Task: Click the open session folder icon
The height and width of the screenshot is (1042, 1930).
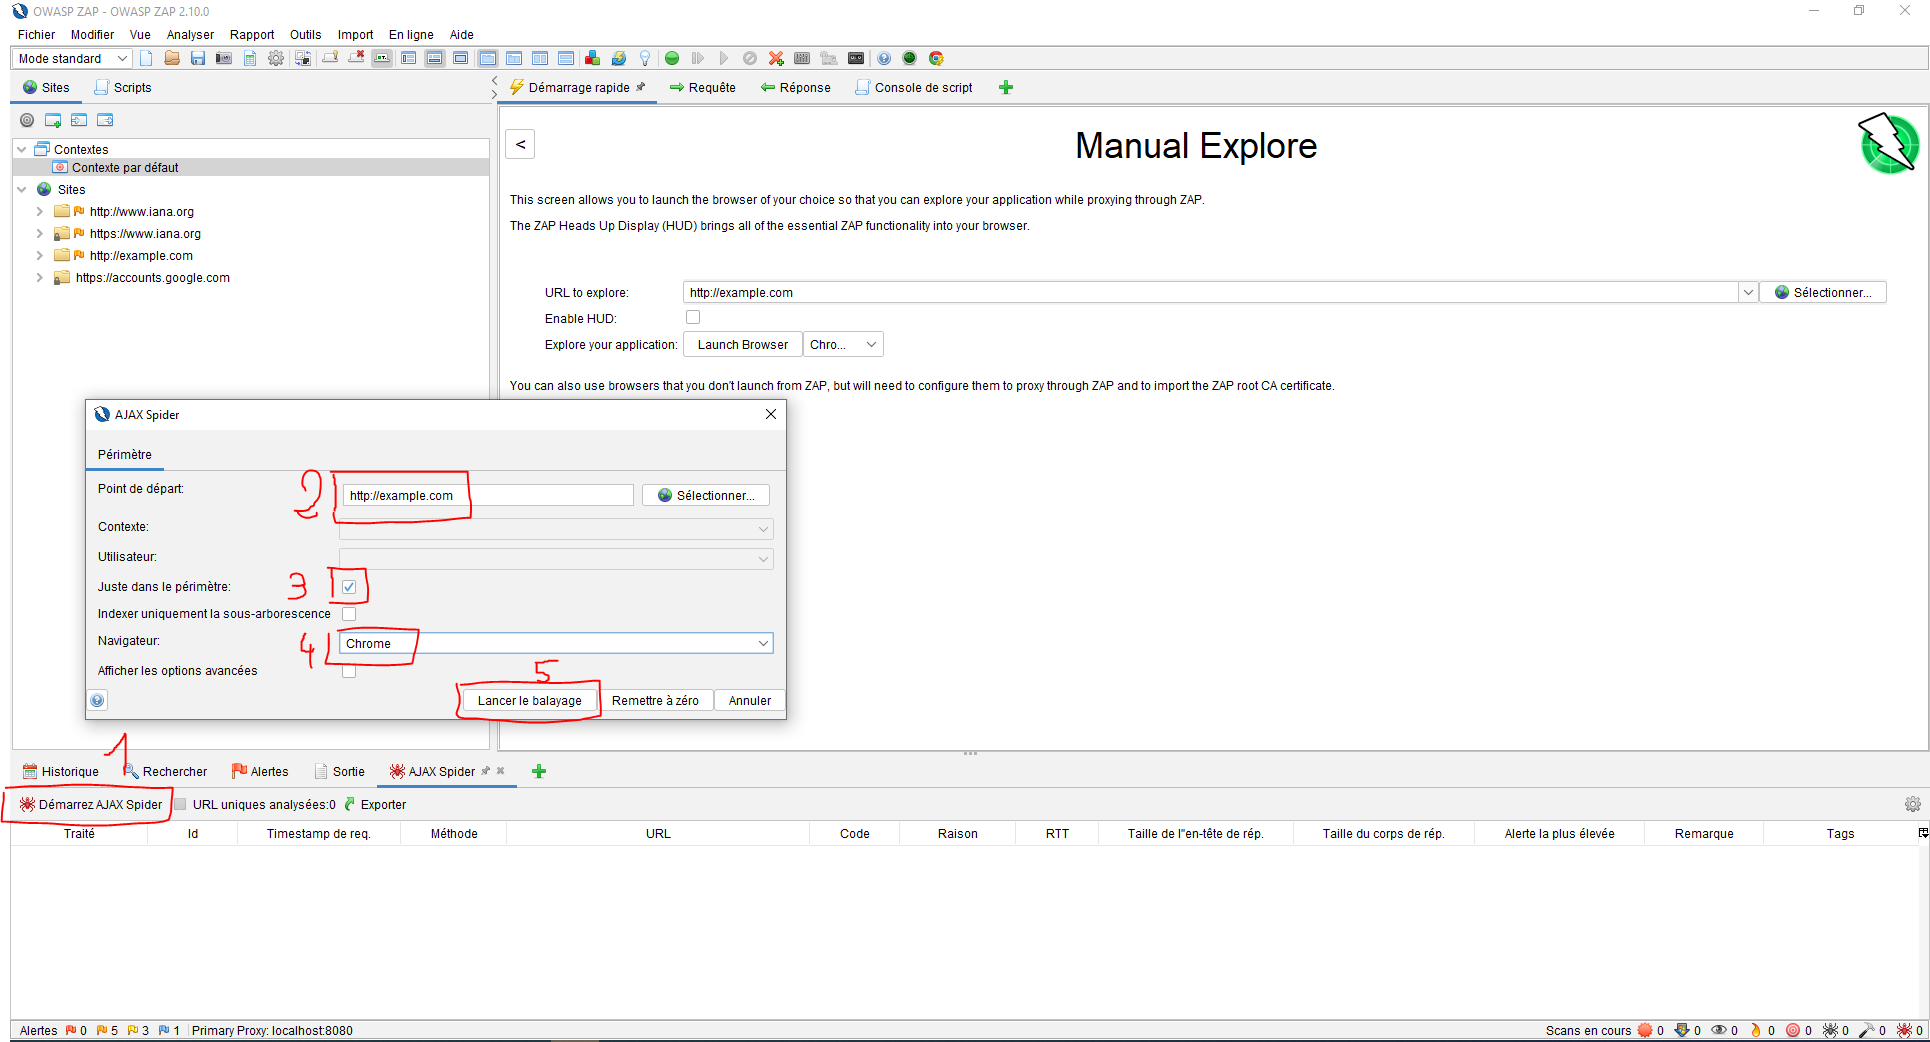Action: click(172, 58)
